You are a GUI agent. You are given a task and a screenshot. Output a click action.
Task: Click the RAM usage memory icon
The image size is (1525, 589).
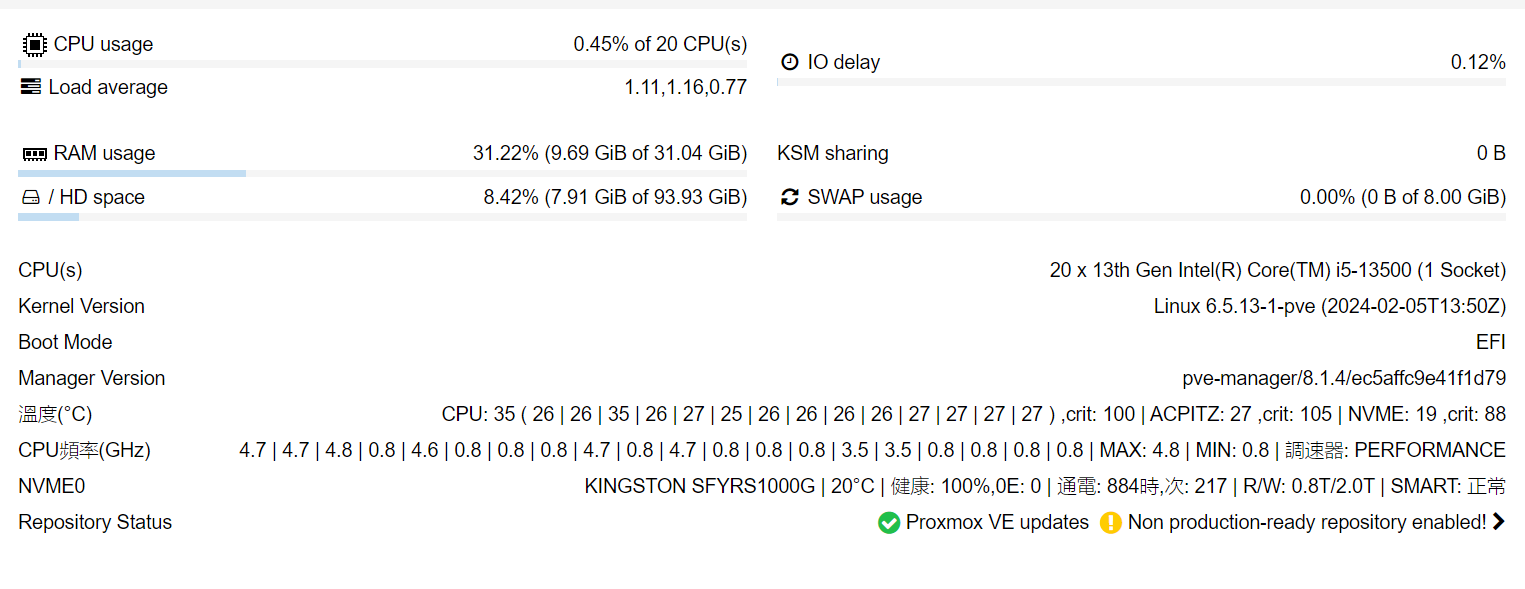(x=34, y=154)
